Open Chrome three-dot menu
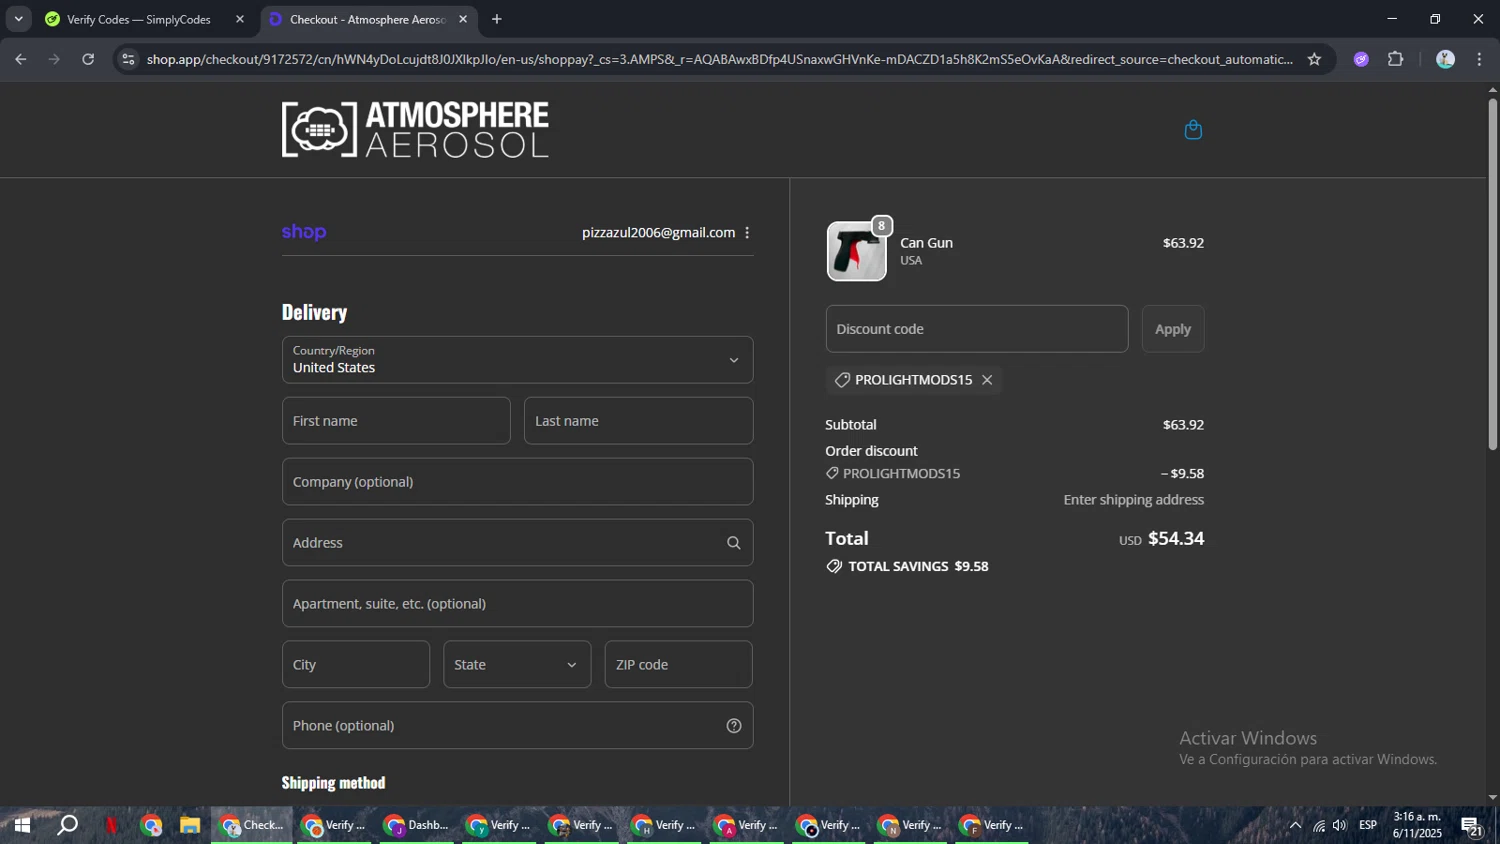The height and width of the screenshot is (844, 1500). [1480, 59]
